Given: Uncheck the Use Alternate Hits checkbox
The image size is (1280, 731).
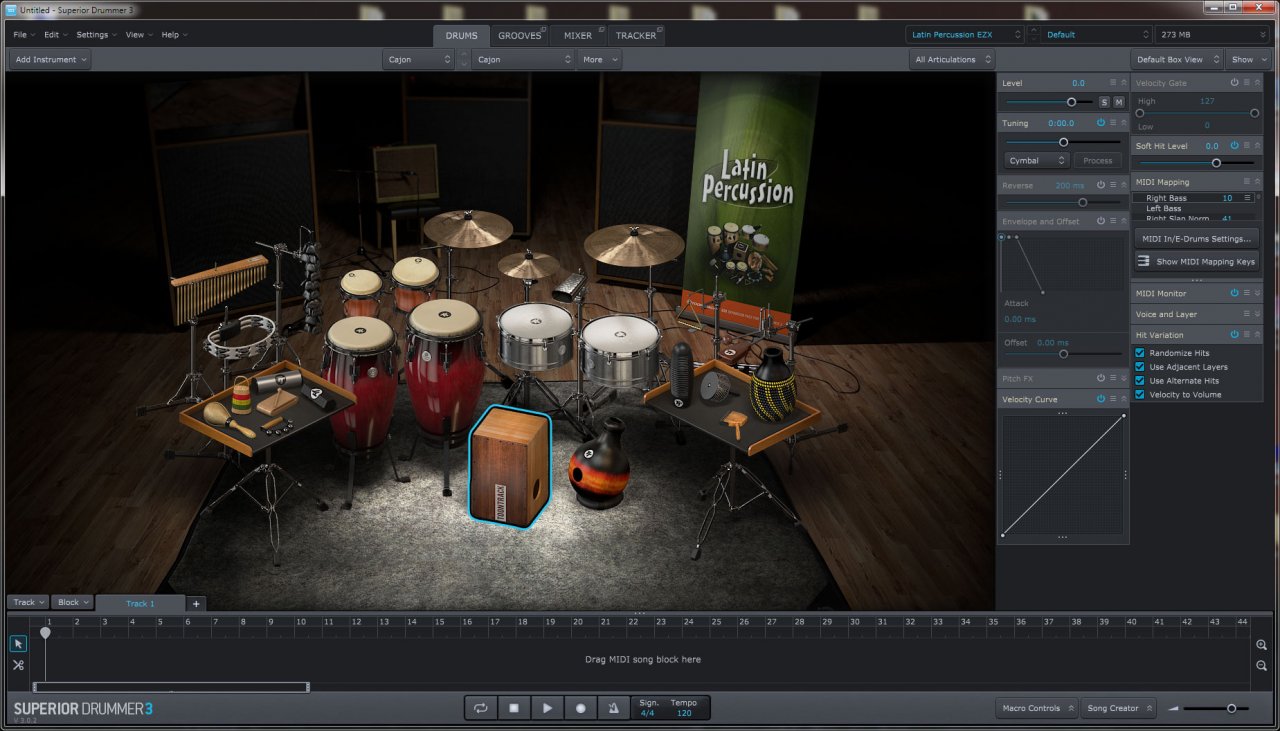Looking at the screenshot, I should tap(1140, 381).
